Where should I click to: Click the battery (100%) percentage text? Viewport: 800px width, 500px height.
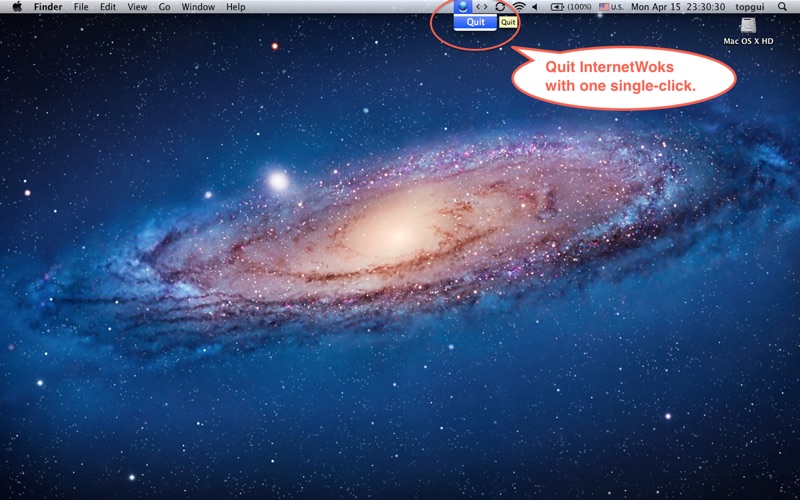[580, 7]
